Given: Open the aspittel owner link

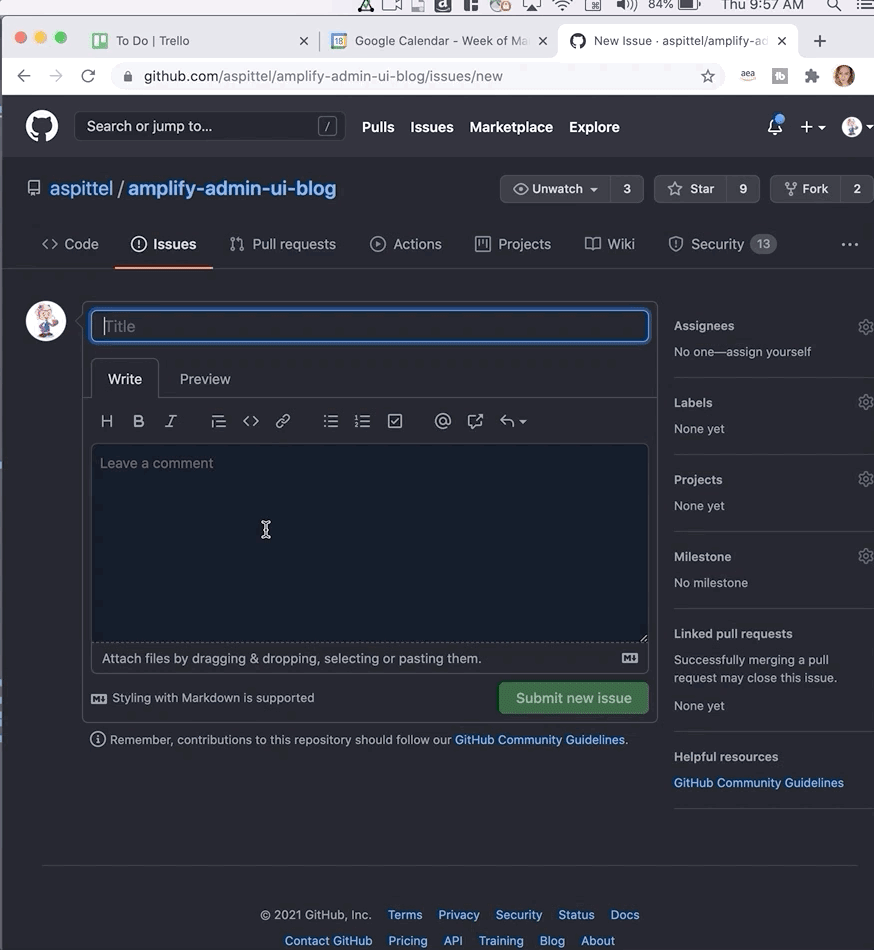Looking at the screenshot, I should (x=81, y=188).
